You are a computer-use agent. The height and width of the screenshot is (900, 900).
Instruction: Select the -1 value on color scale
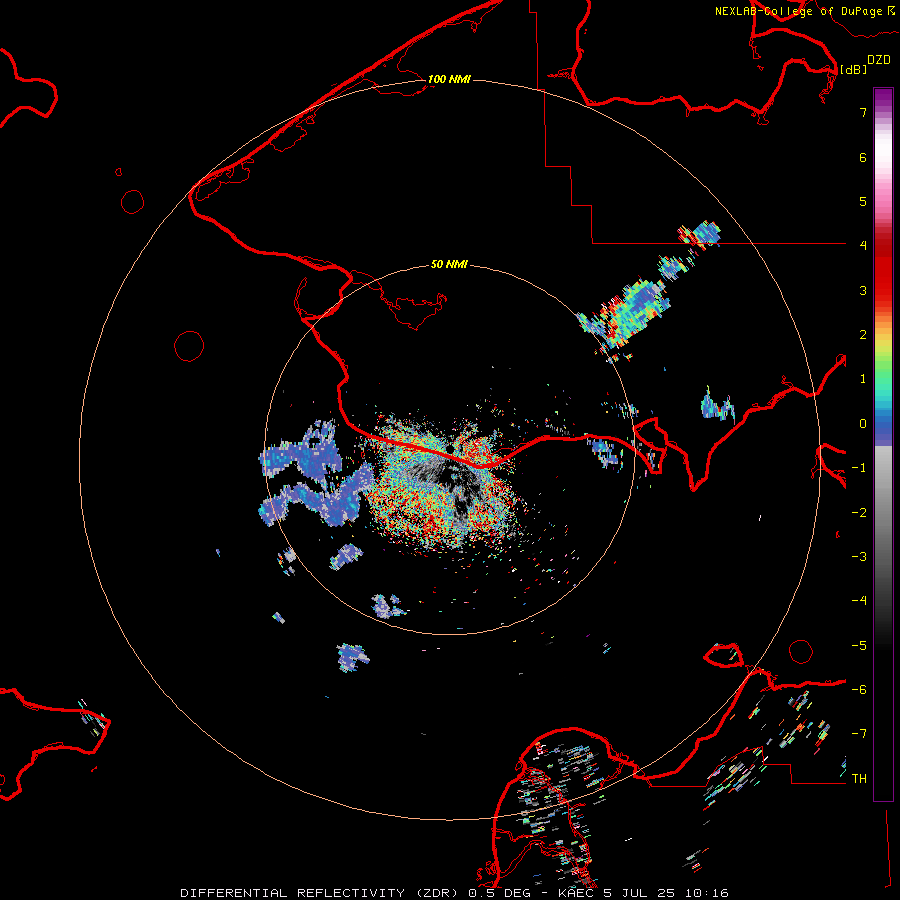859,468
